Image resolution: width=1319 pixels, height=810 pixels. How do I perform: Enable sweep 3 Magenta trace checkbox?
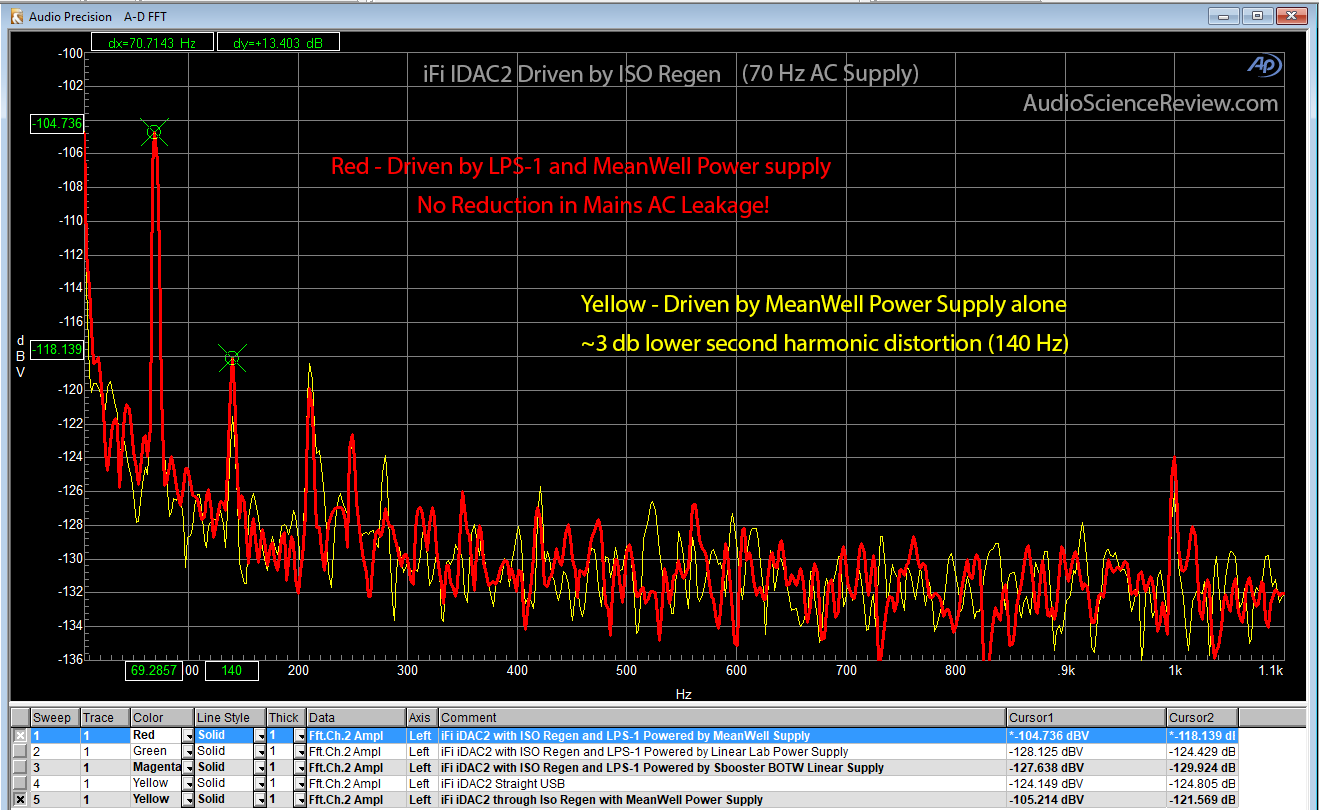tap(20, 767)
